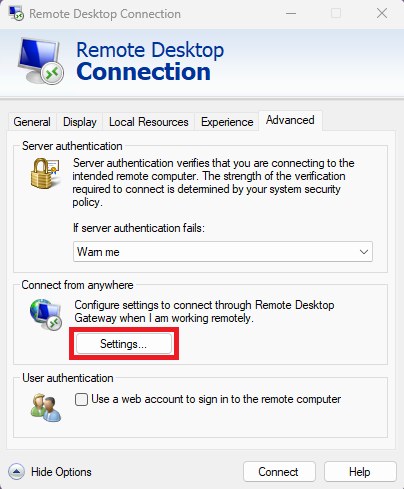Close the Remote Desktop Connection window
The height and width of the screenshot is (489, 404).
click(382, 14)
